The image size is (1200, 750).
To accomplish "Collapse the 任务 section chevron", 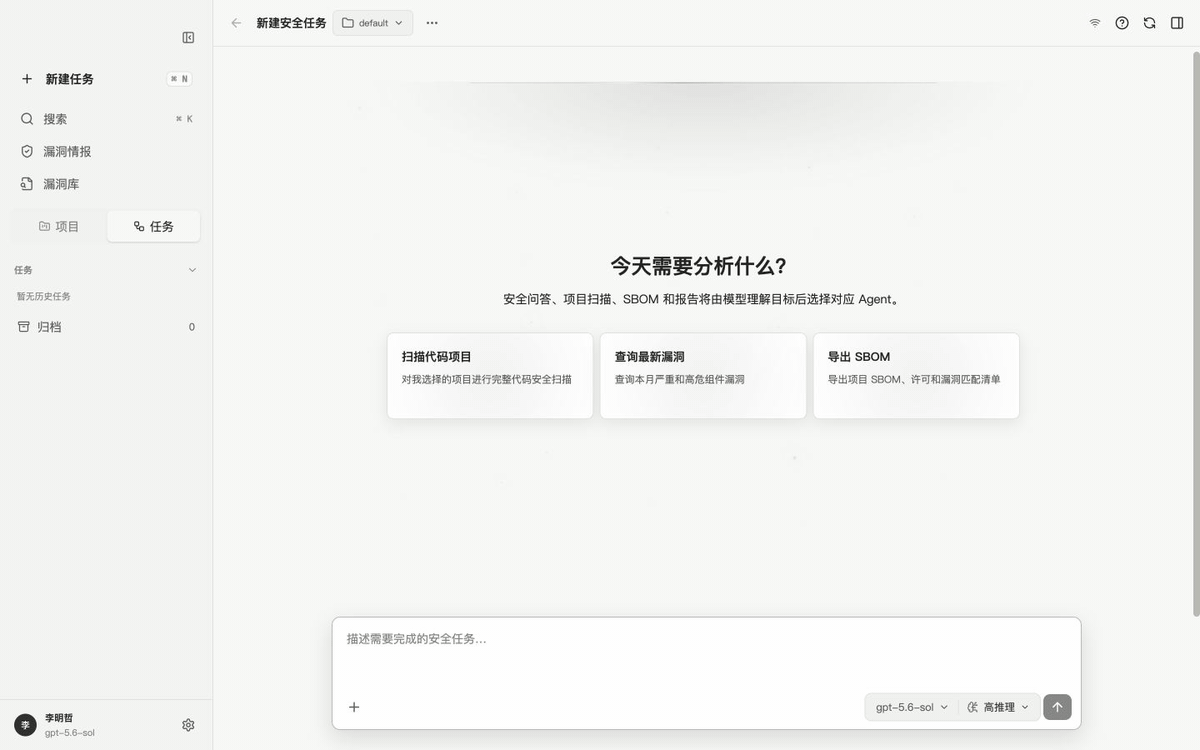I will click(x=192, y=270).
